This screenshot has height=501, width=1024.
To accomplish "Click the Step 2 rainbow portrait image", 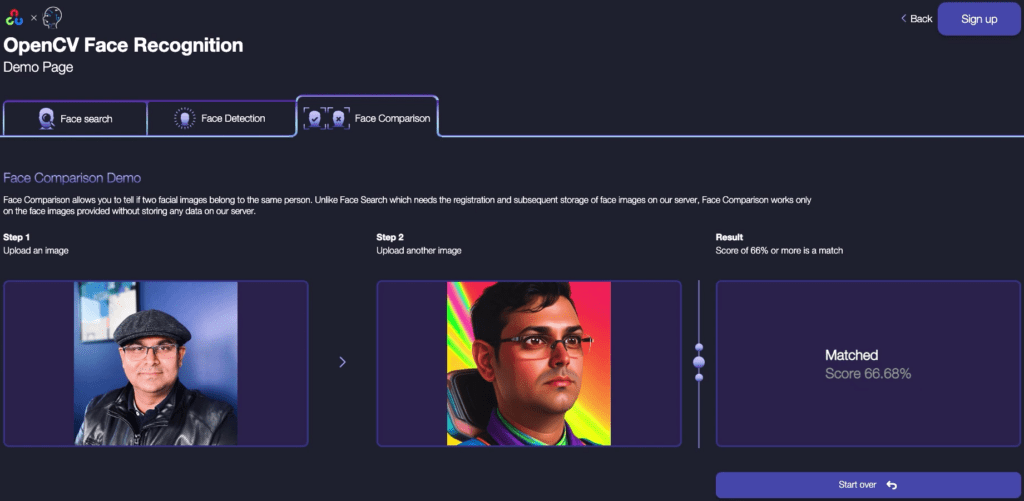I will point(529,364).
